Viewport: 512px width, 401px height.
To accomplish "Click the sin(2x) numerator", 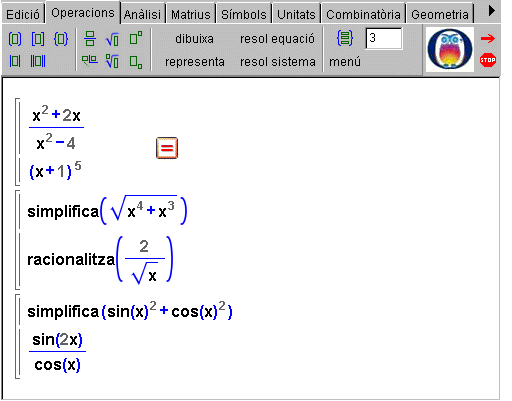I will click(57, 340).
